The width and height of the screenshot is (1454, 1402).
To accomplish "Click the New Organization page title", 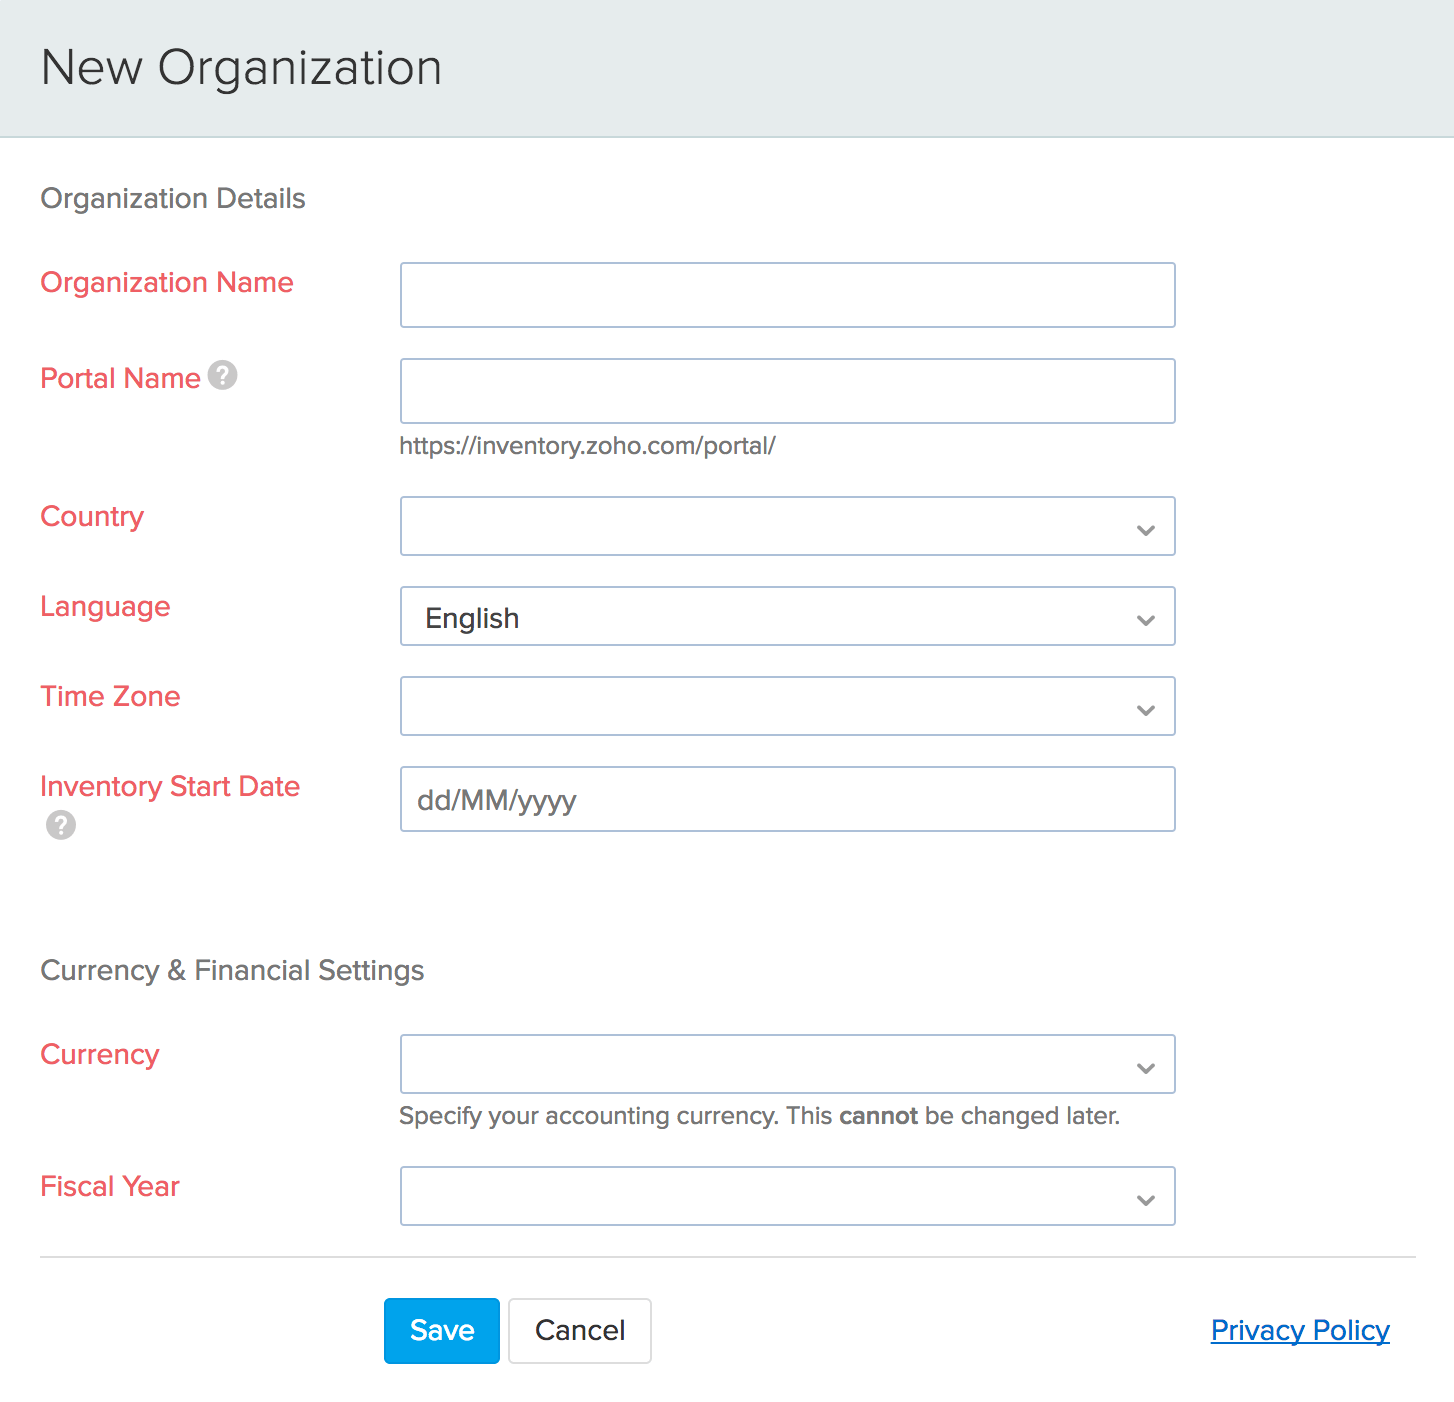I will coord(241,68).
